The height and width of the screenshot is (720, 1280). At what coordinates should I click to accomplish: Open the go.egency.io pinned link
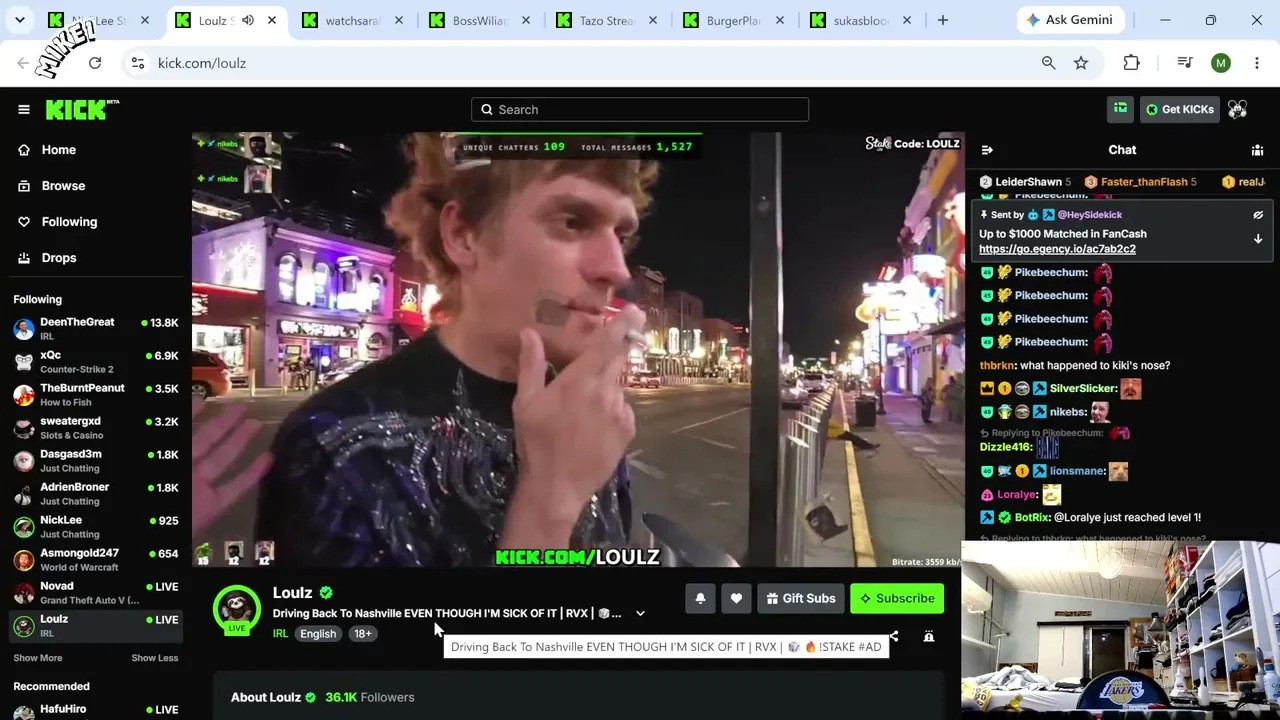coord(1057,249)
